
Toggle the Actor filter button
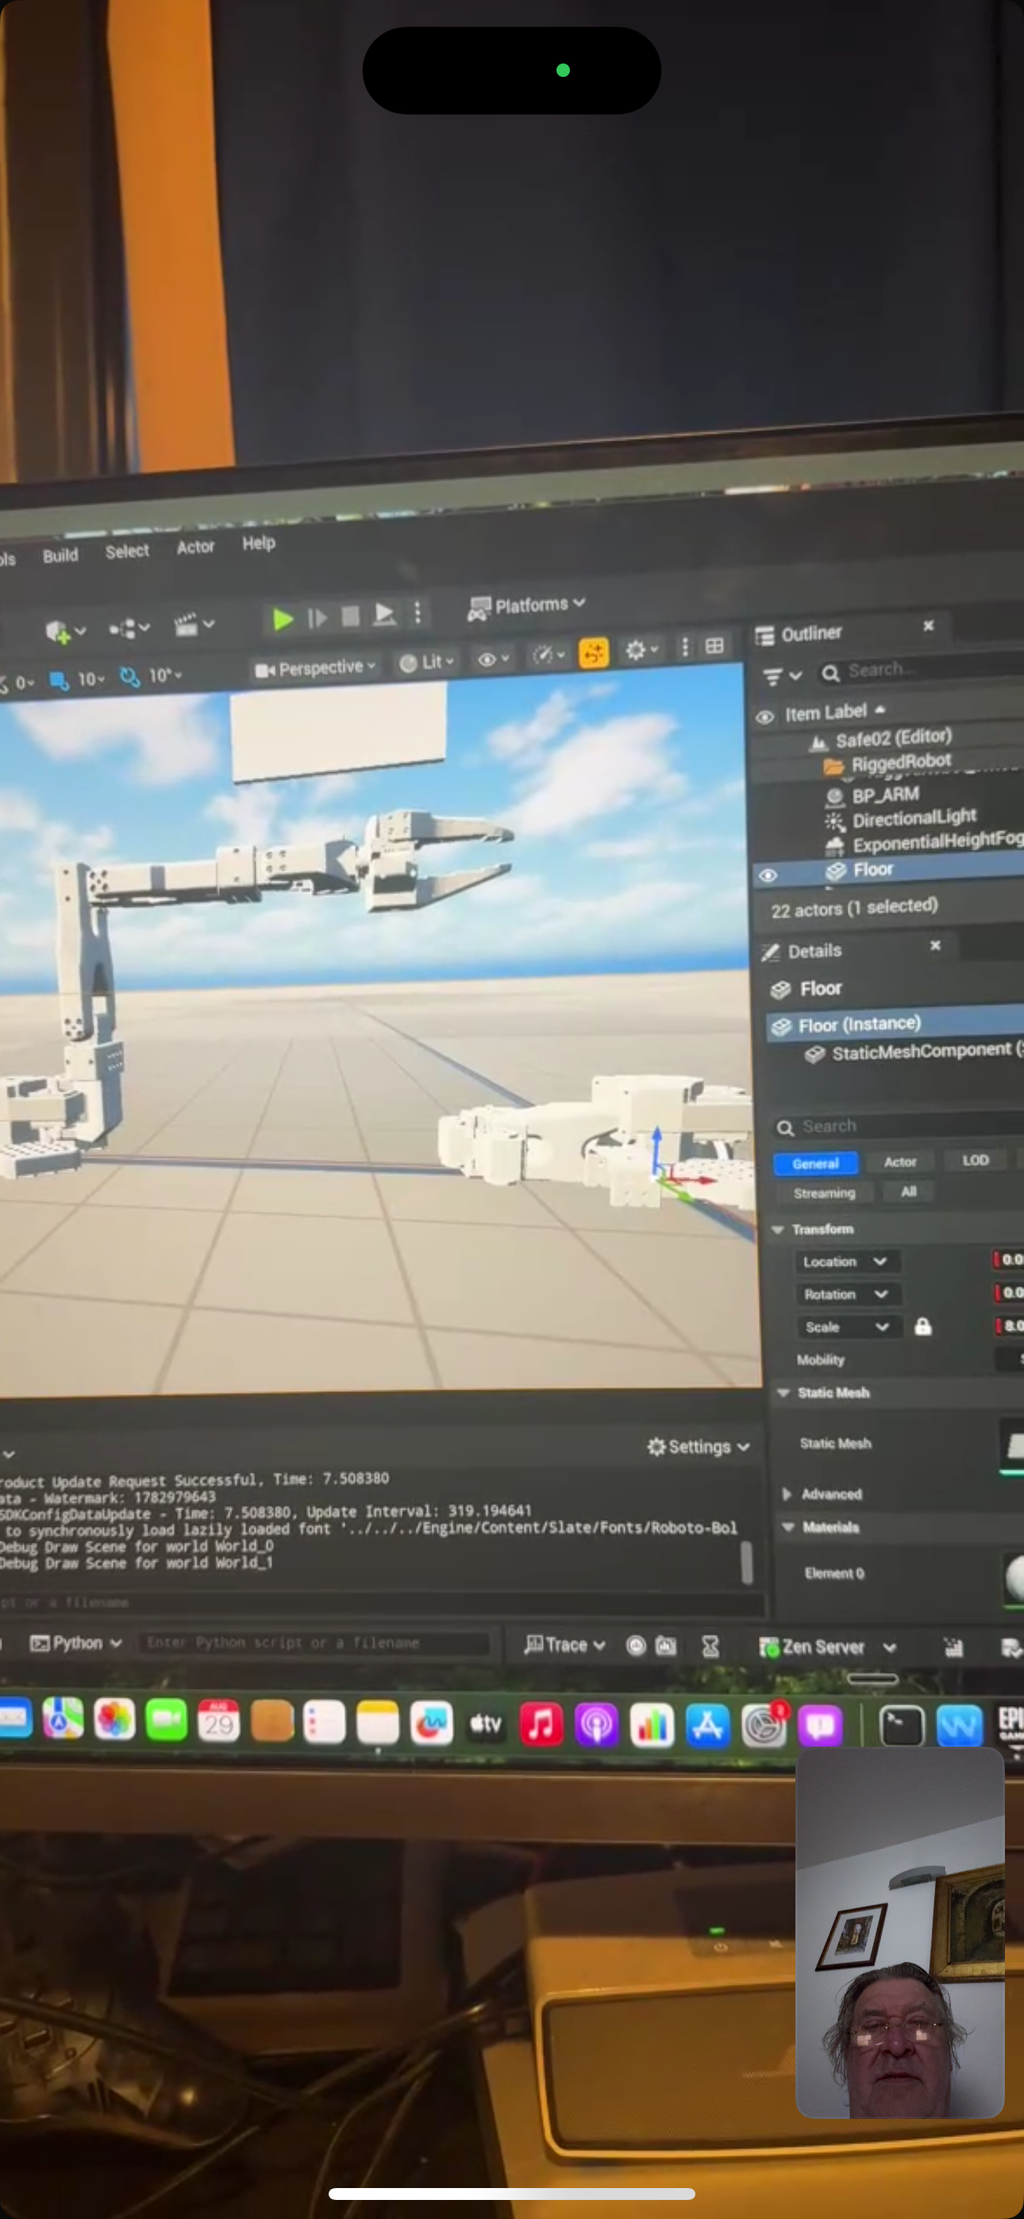click(x=900, y=1161)
